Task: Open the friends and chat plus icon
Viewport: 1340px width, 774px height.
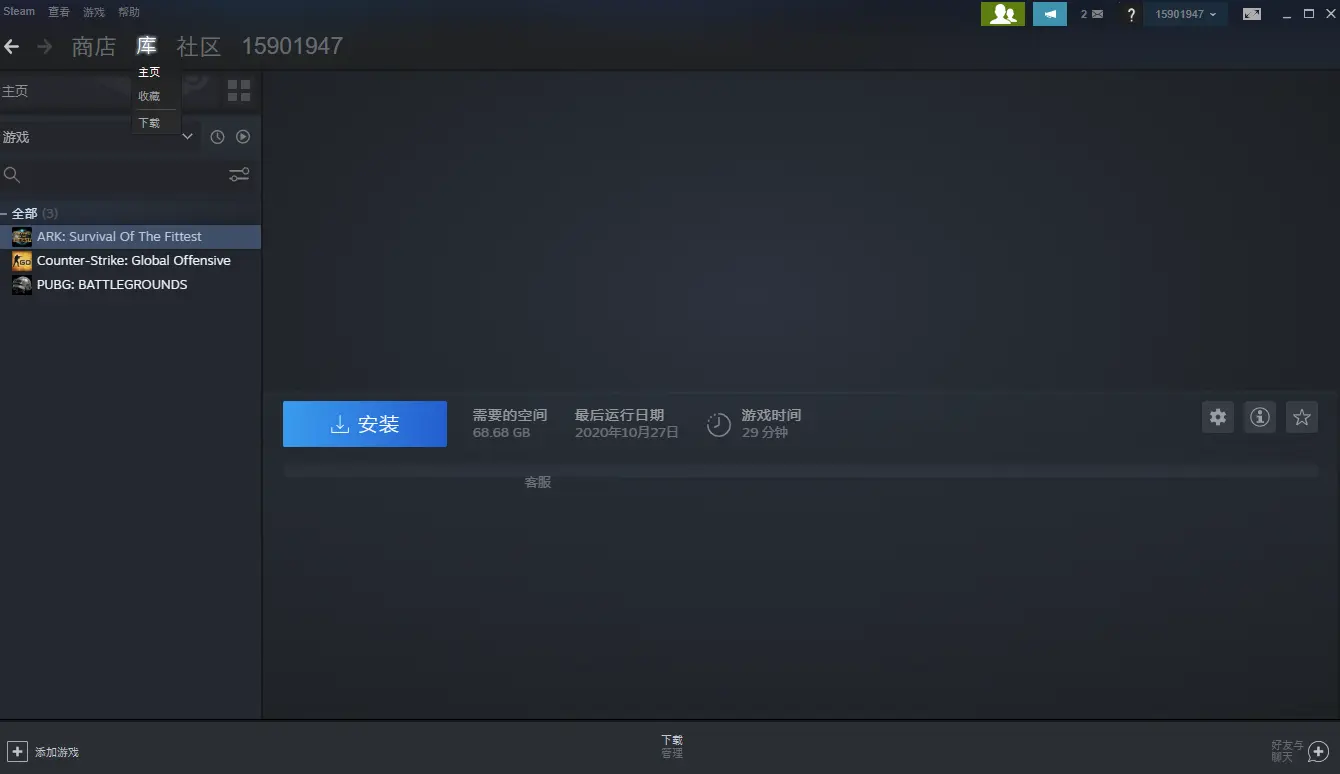Action: [x=1319, y=751]
